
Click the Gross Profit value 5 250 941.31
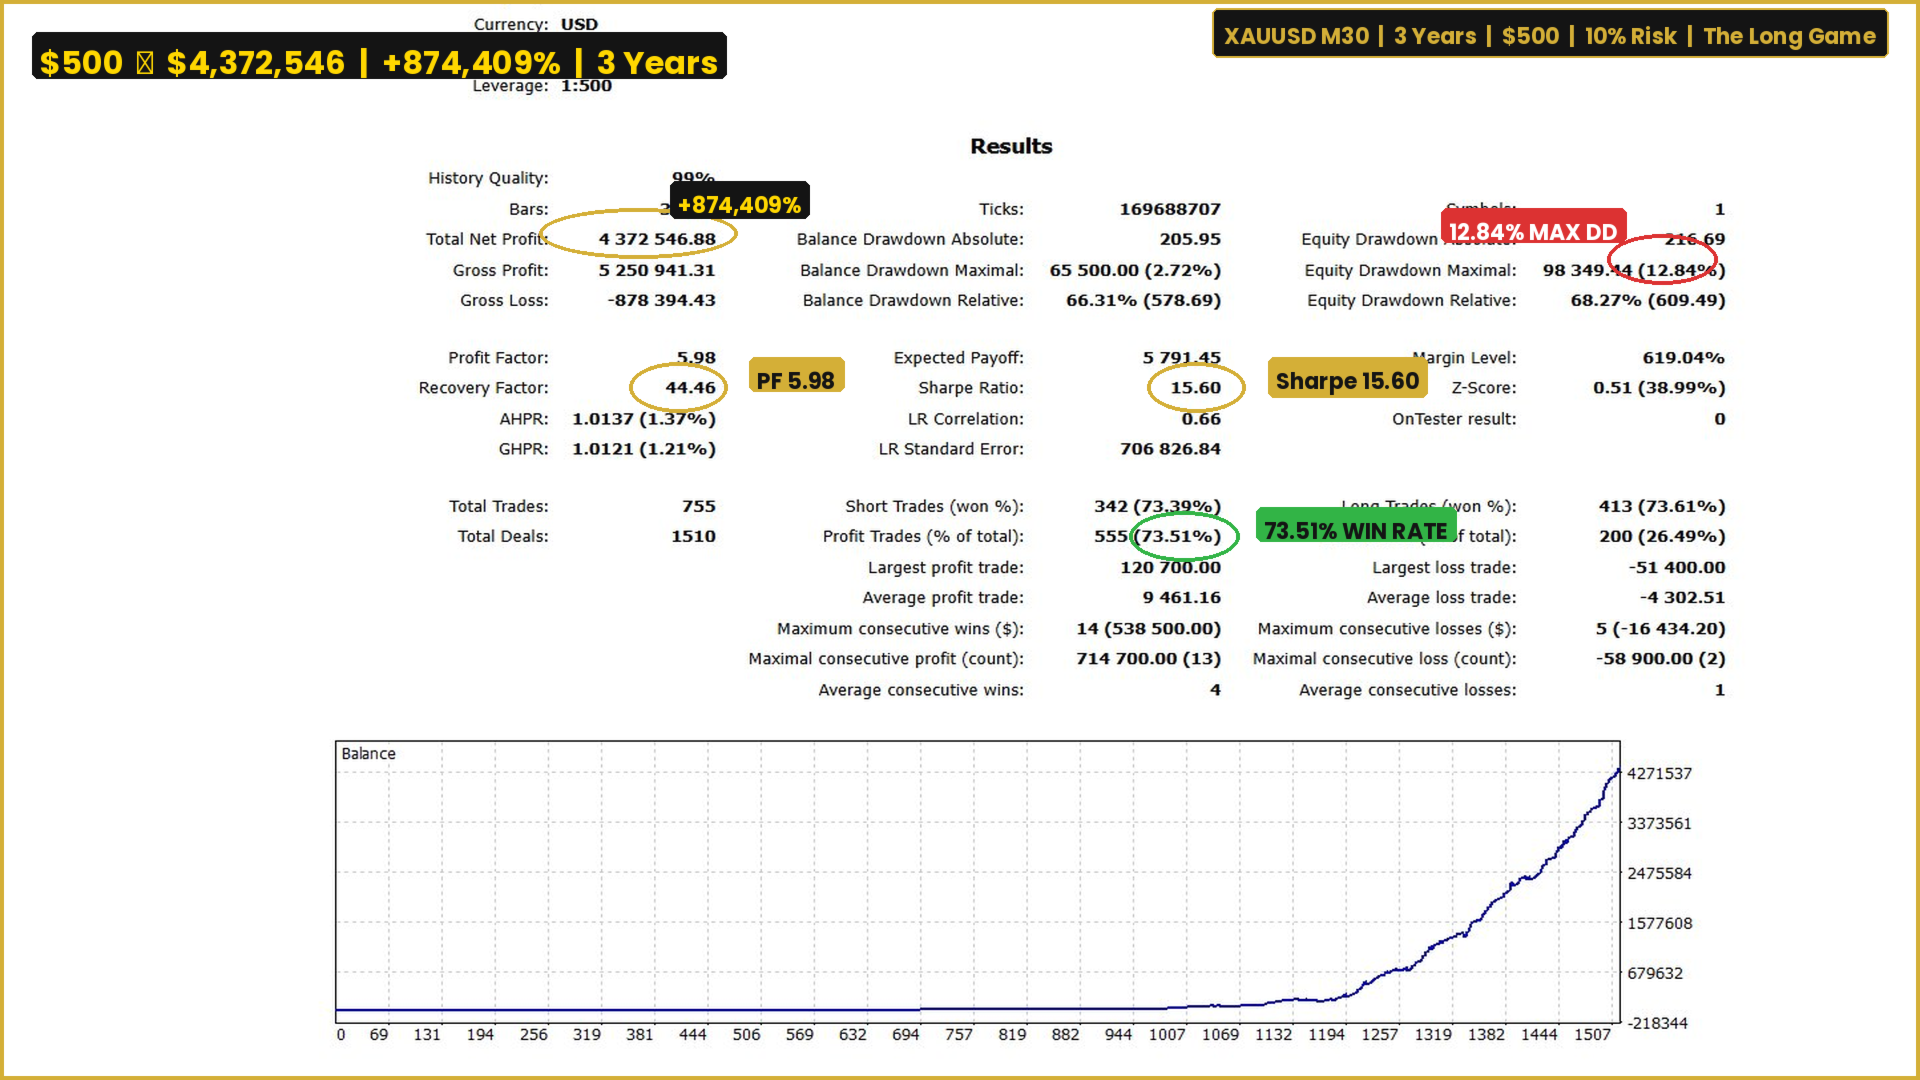pyautogui.click(x=656, y=270)
